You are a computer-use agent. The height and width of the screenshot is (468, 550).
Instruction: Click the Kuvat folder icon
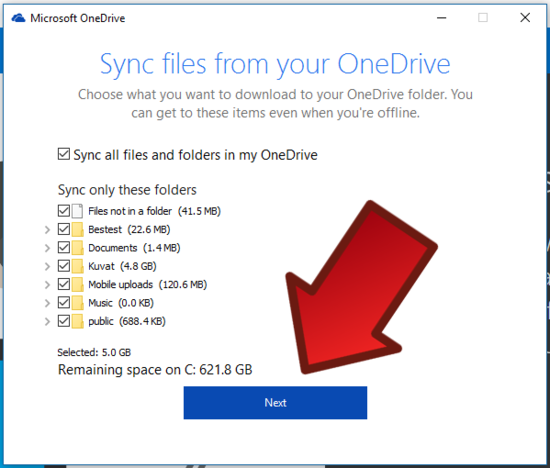pos(78,266)
